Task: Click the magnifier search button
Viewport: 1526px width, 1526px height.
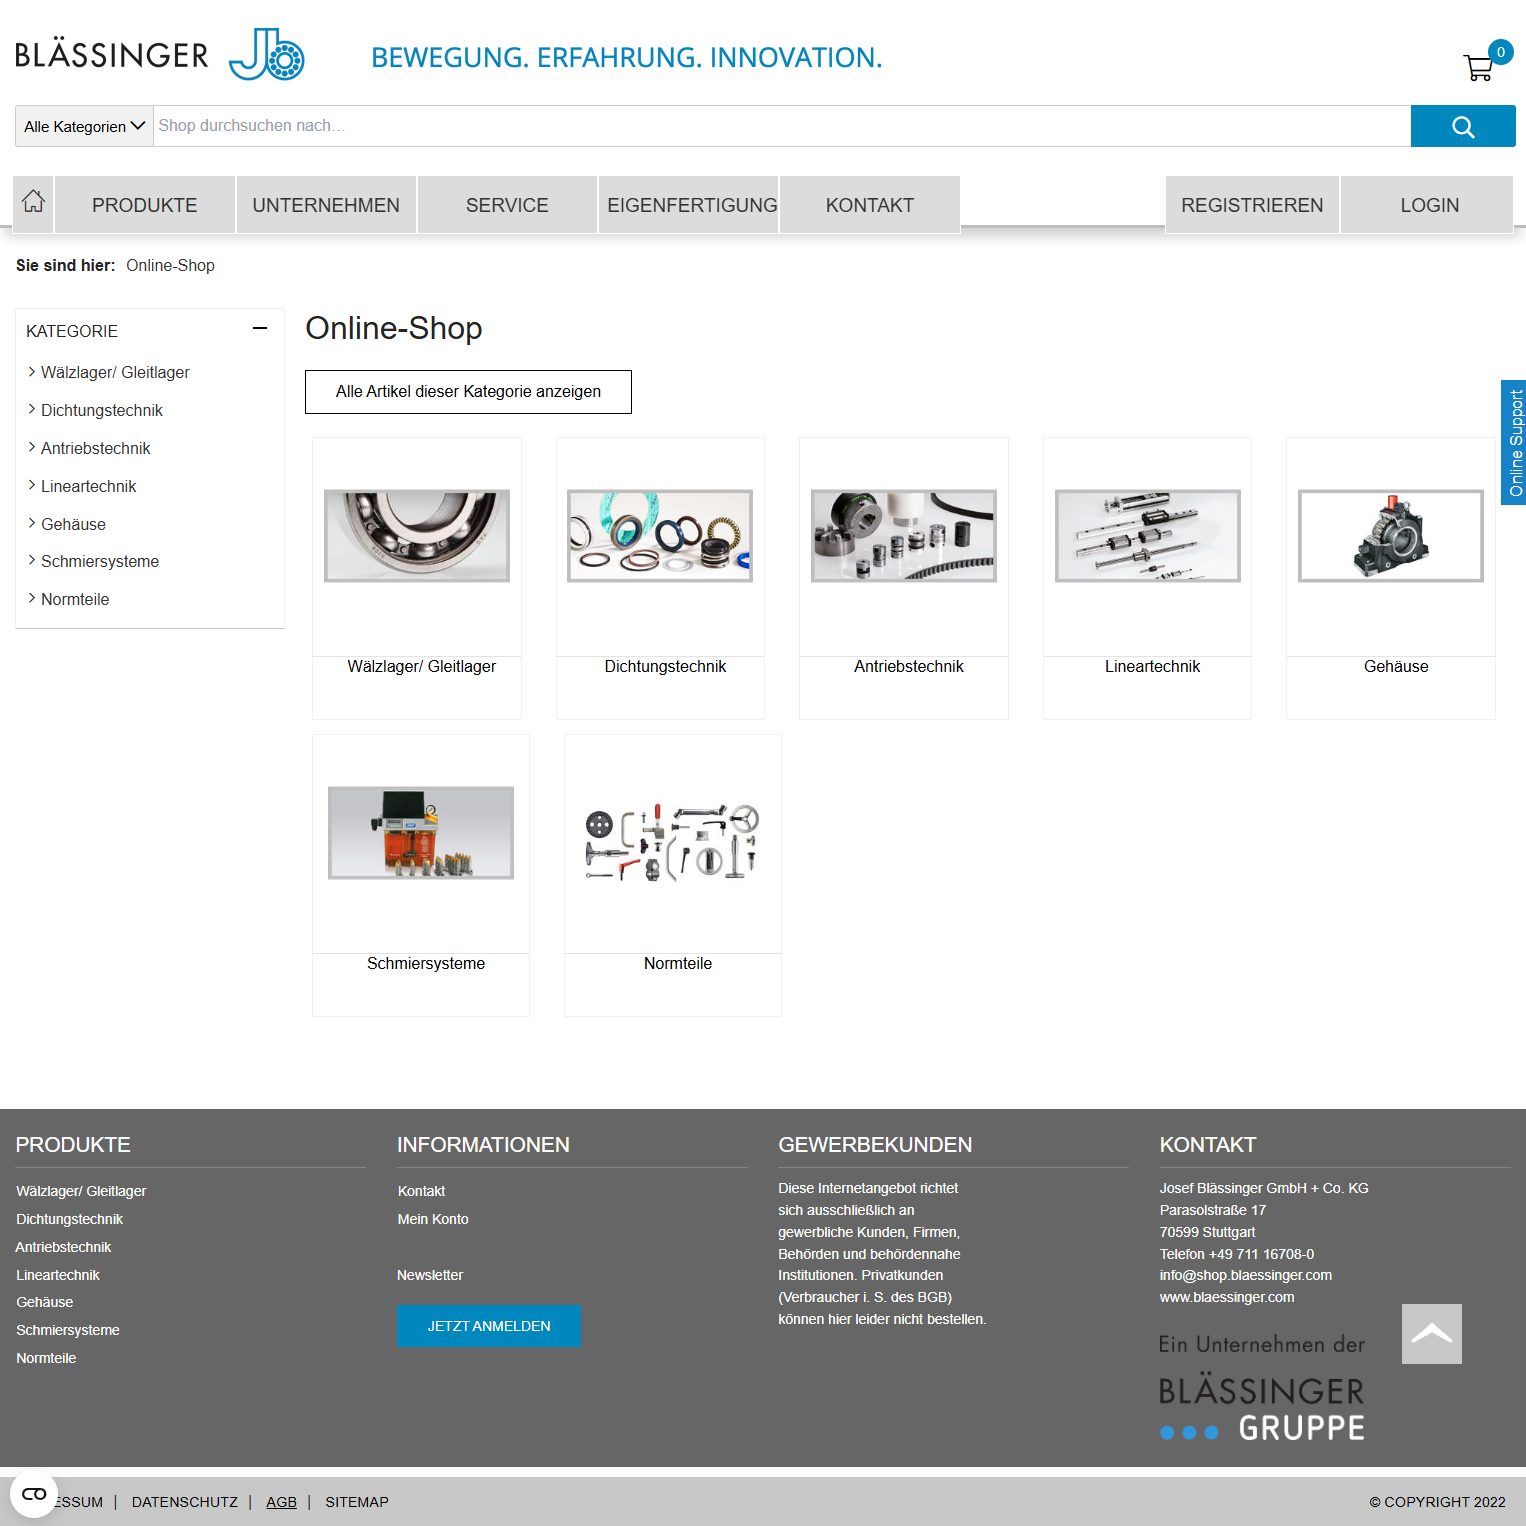Action: pyautogui.click(x=1462, y=127)
